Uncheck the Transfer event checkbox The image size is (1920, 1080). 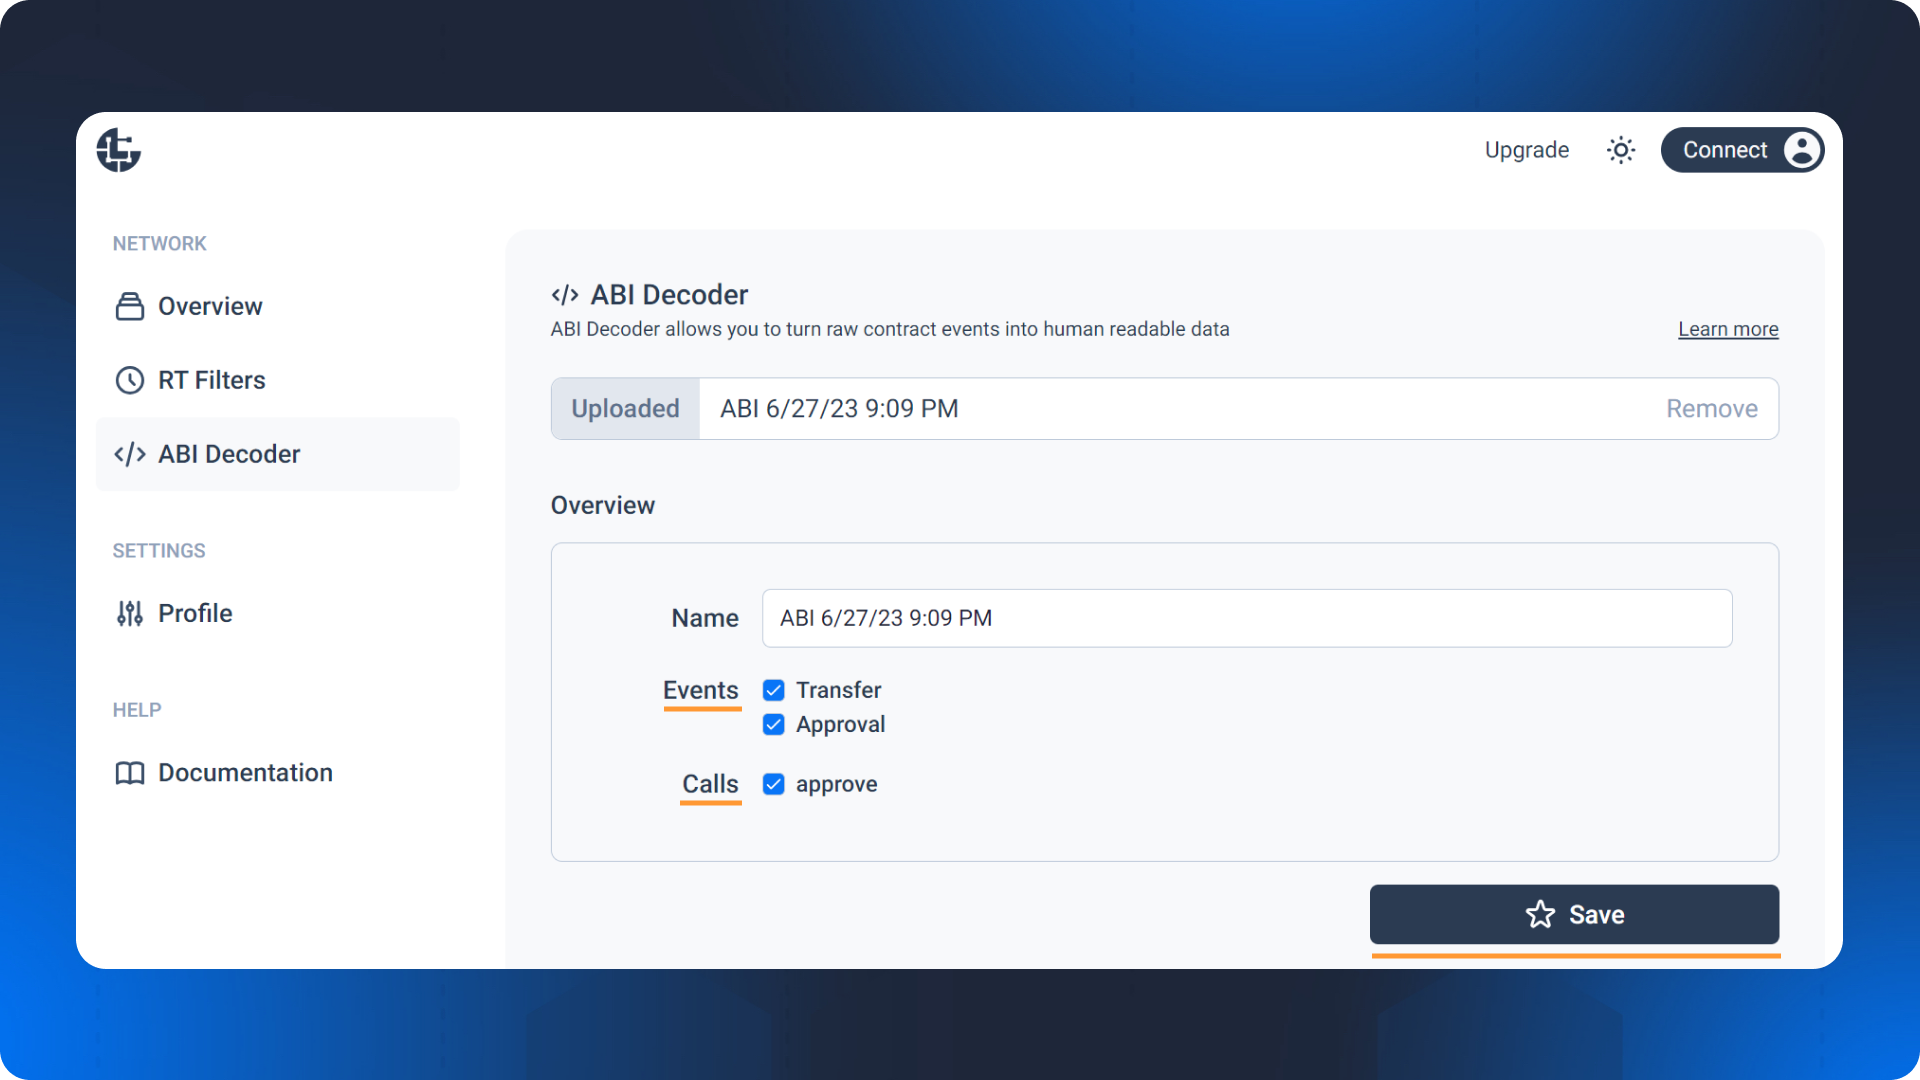pyautogui.click(x=773, y=690)
